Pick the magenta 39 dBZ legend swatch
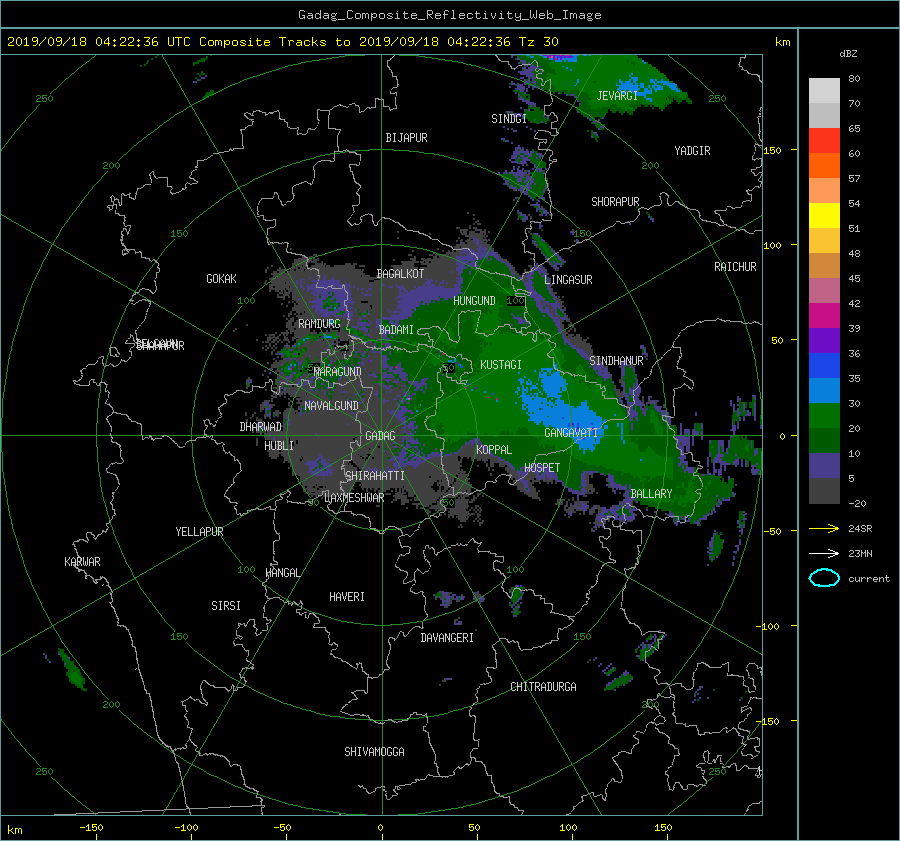Viewport: 900px width, 841px height. (824, 316)
